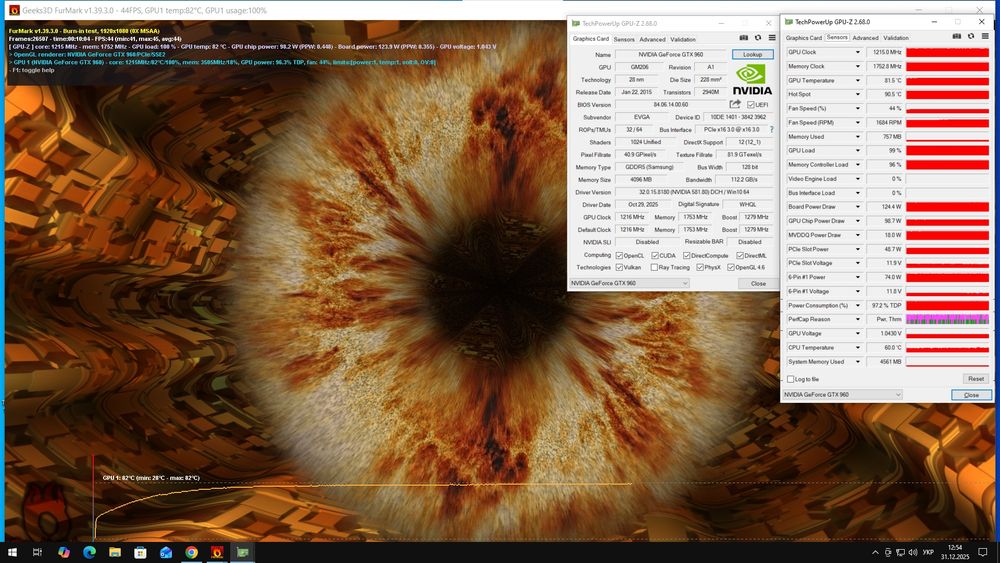
Task: Open Hot Spot sensor dropdown arrow
Action: pyautogui.click(x=857, y=94)
